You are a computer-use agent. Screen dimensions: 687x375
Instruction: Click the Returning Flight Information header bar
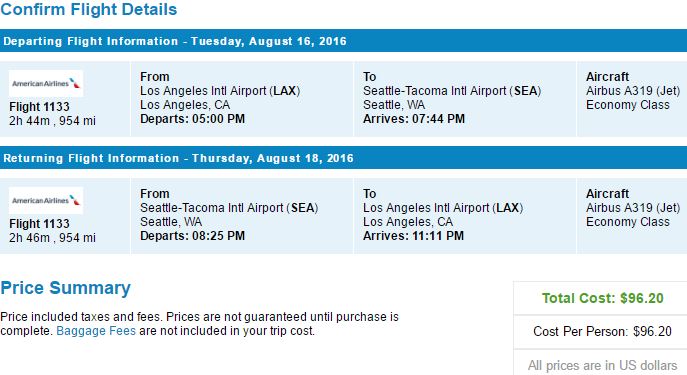[344, 158]
